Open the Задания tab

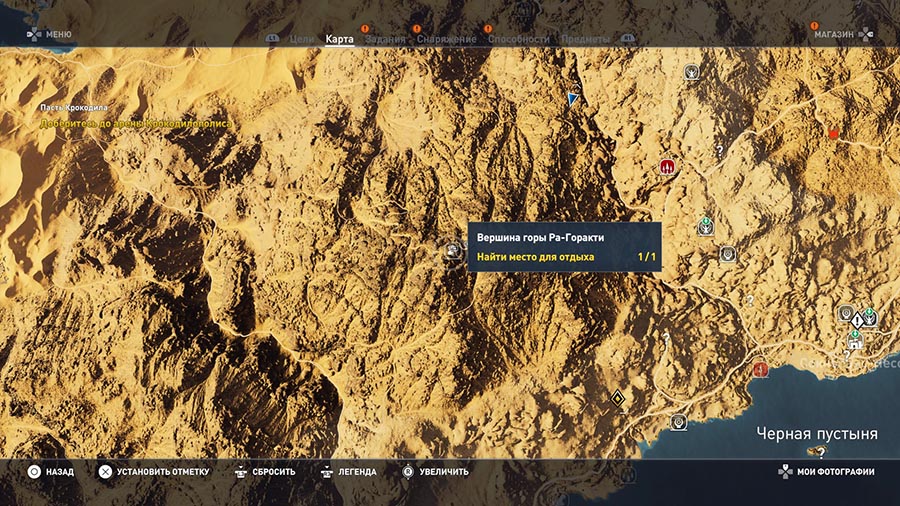(385, 39)
